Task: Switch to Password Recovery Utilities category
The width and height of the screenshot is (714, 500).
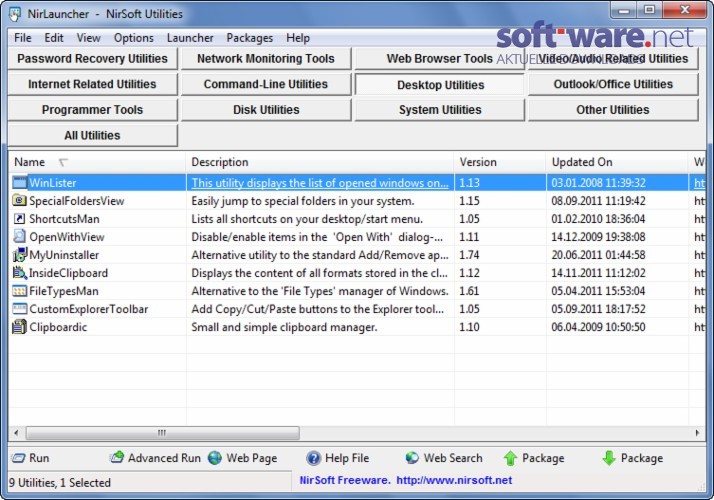Action: (92, 59)
